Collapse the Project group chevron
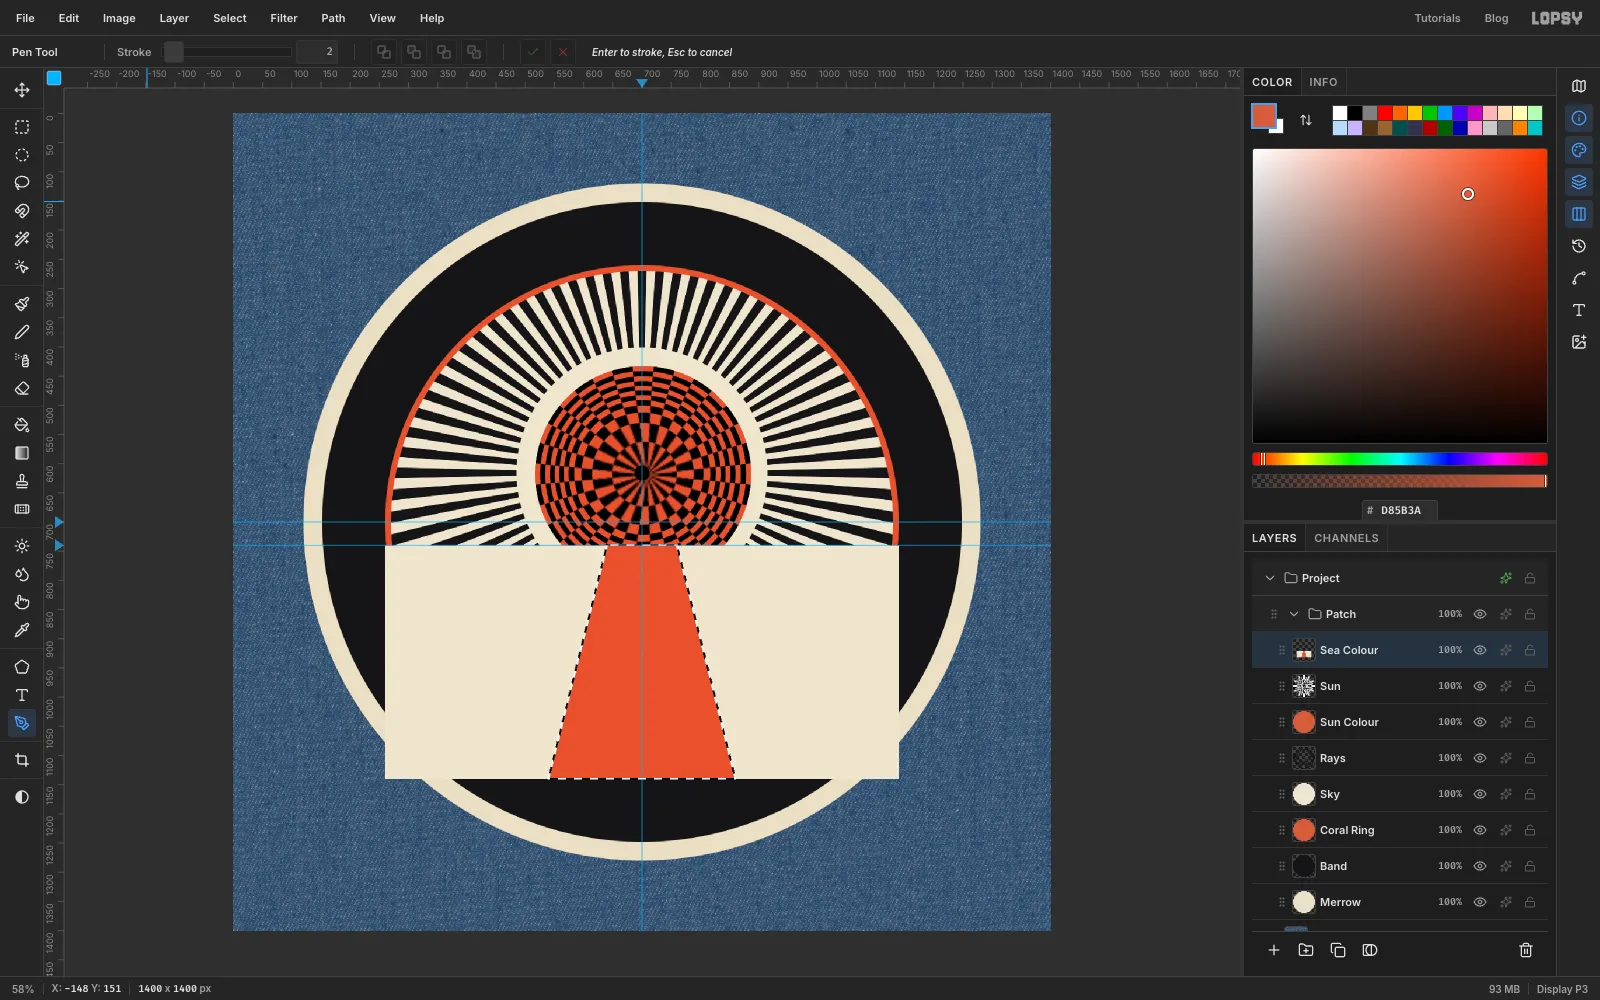 1270,578
